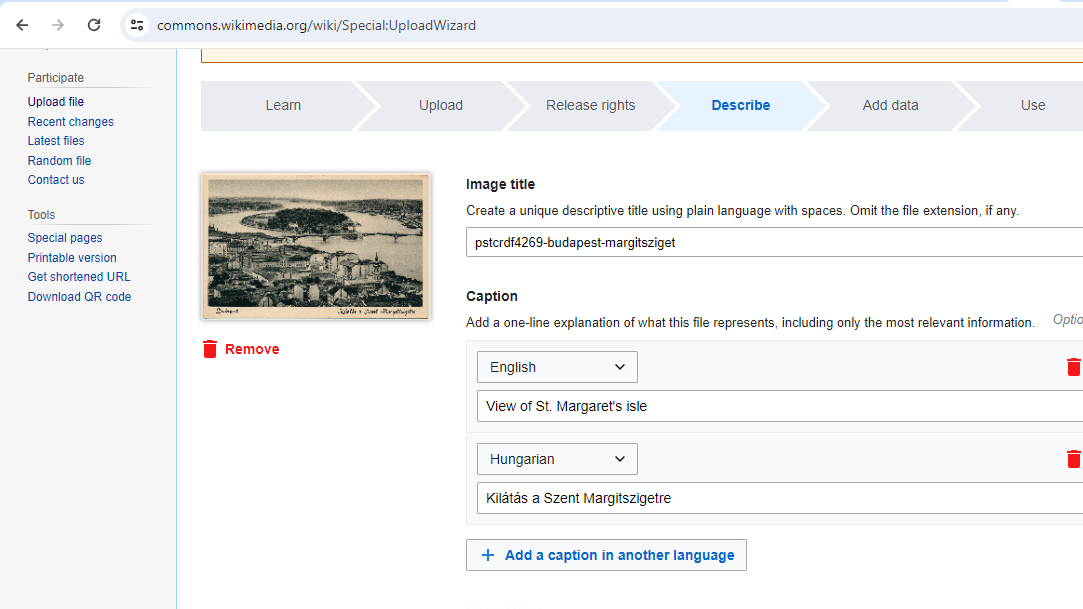Viewport: 1083px width, 609px height.
Task: Open the English language dropdown
Action: [x=557, y=367]
